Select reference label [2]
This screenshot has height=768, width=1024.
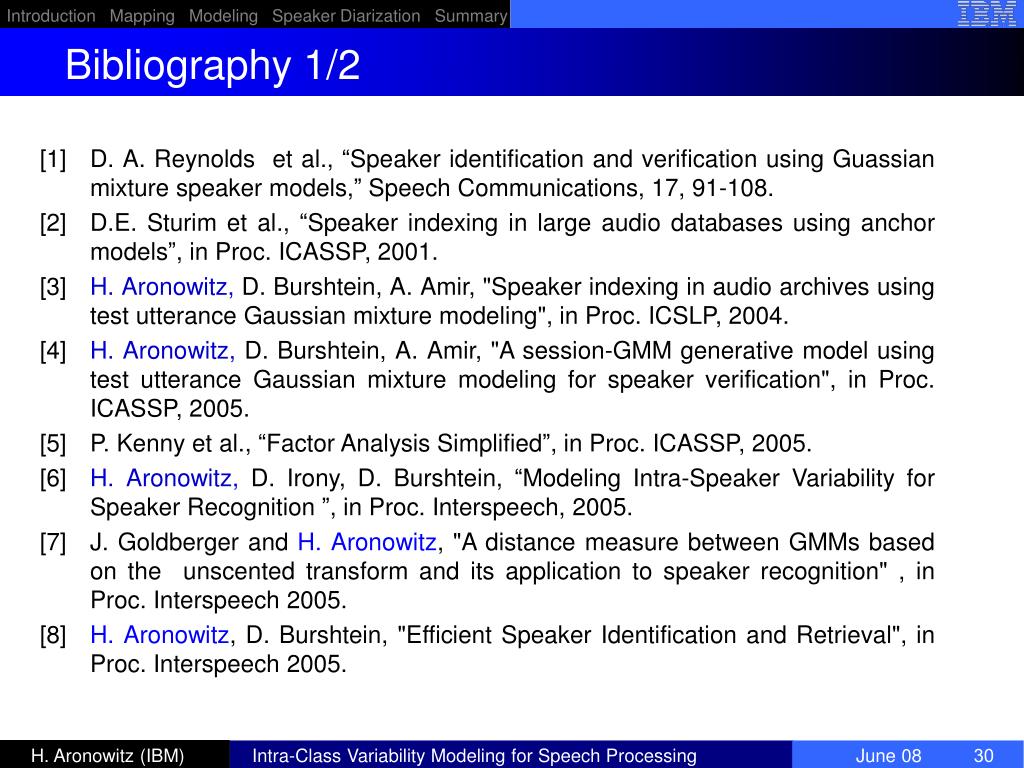point(53,223)
